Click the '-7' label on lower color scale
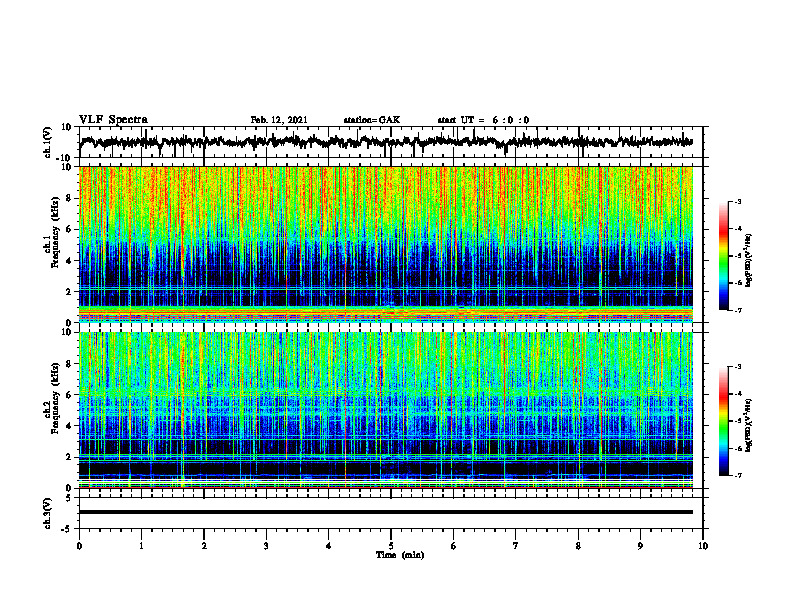The width and height of the screenshot is (792, 612). click(x=738, y=475)
